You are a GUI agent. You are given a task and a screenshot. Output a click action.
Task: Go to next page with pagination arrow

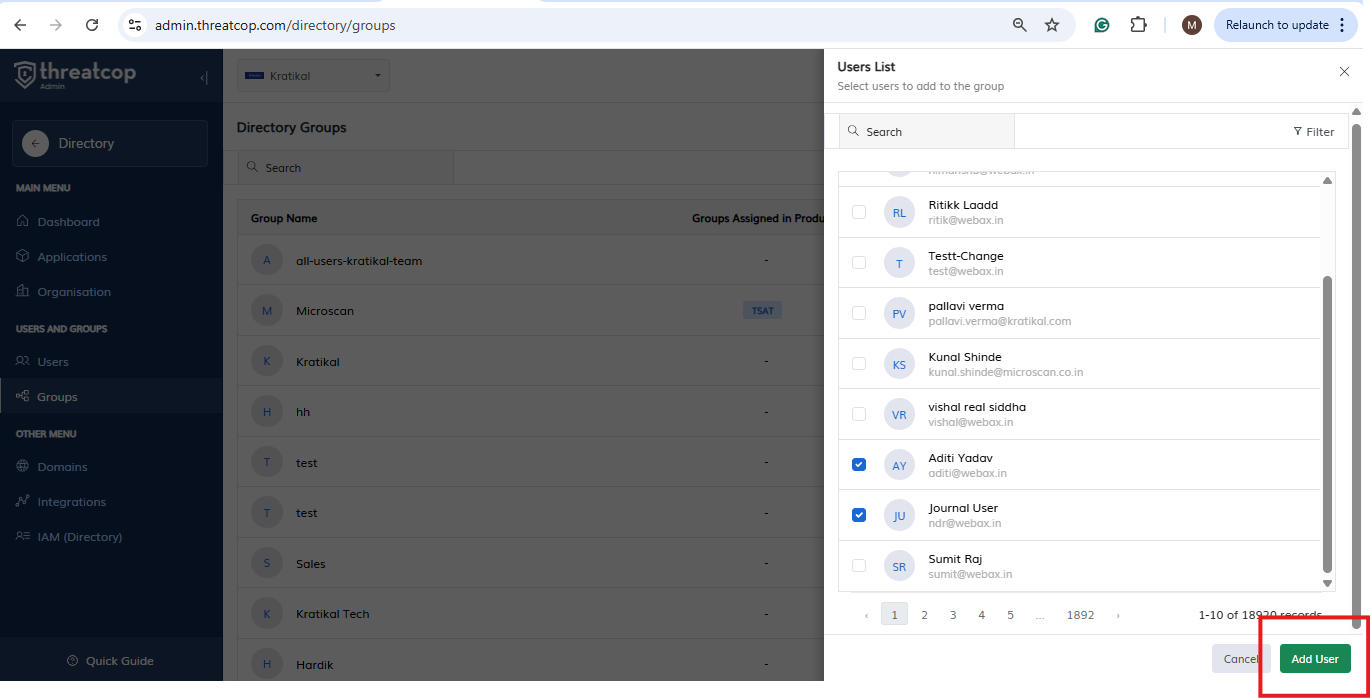coord(1118,616)
